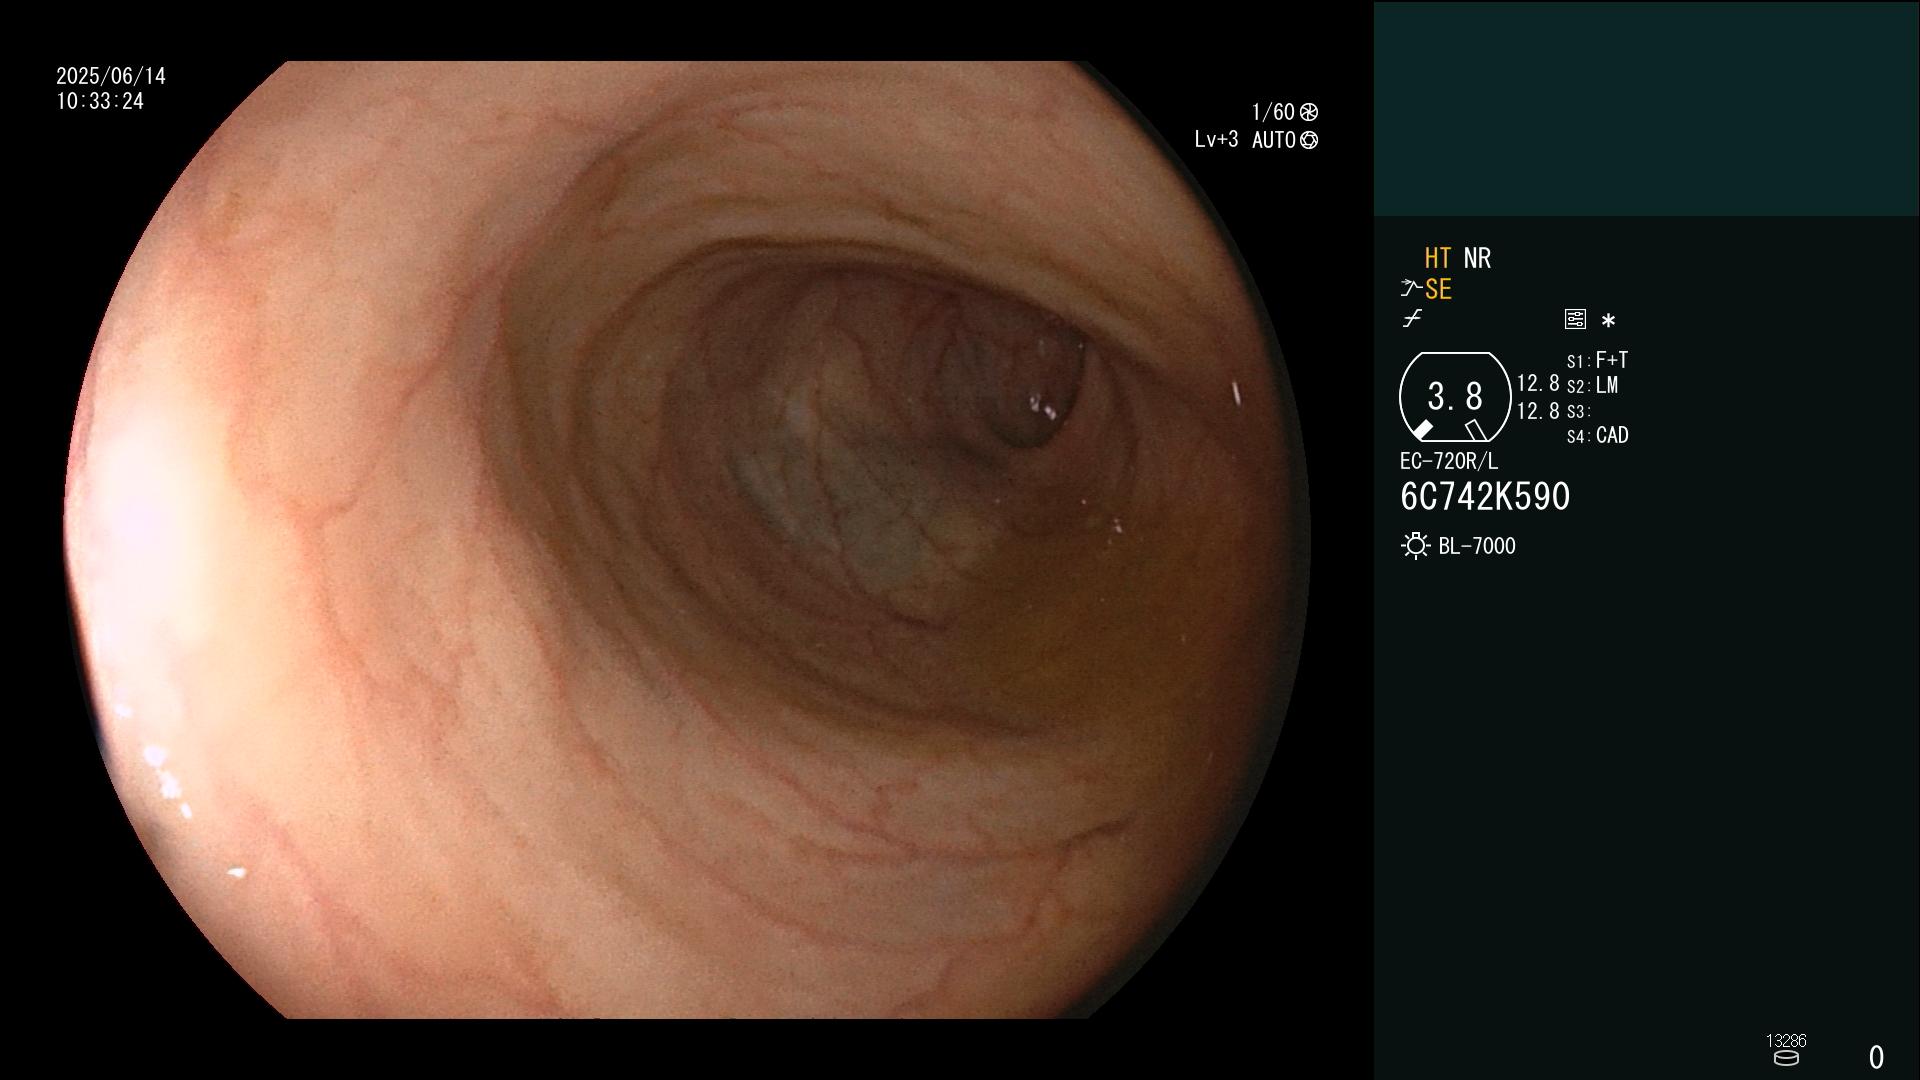Screen dimensions: 1920x1080
Task: Click the shutter speed icon after 1/60
Action: pyautogui.click(x=1308, y=112)
